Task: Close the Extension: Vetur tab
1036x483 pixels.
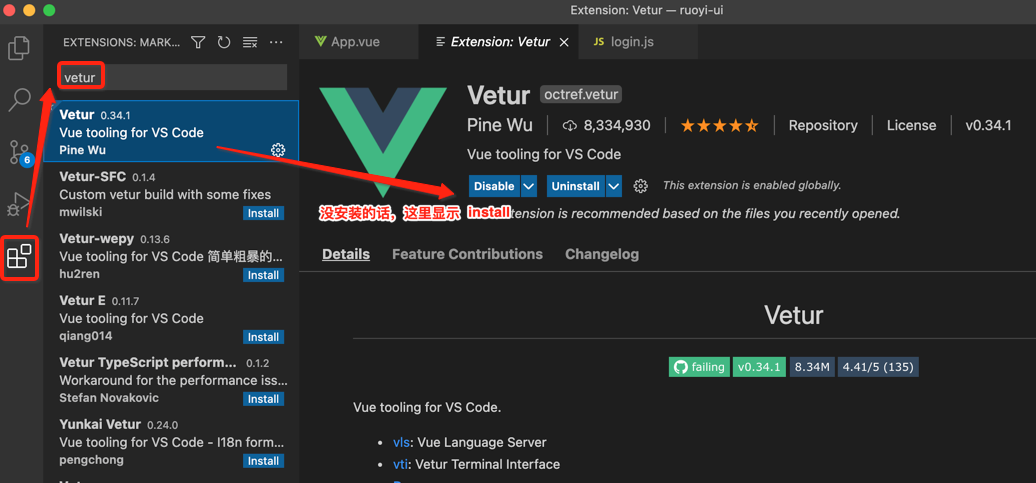Action: [564, 42]
